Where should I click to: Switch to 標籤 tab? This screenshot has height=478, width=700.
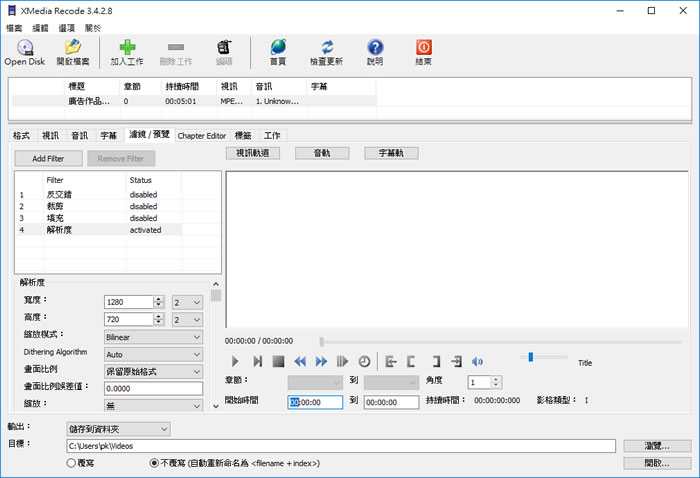coord(243,136)
